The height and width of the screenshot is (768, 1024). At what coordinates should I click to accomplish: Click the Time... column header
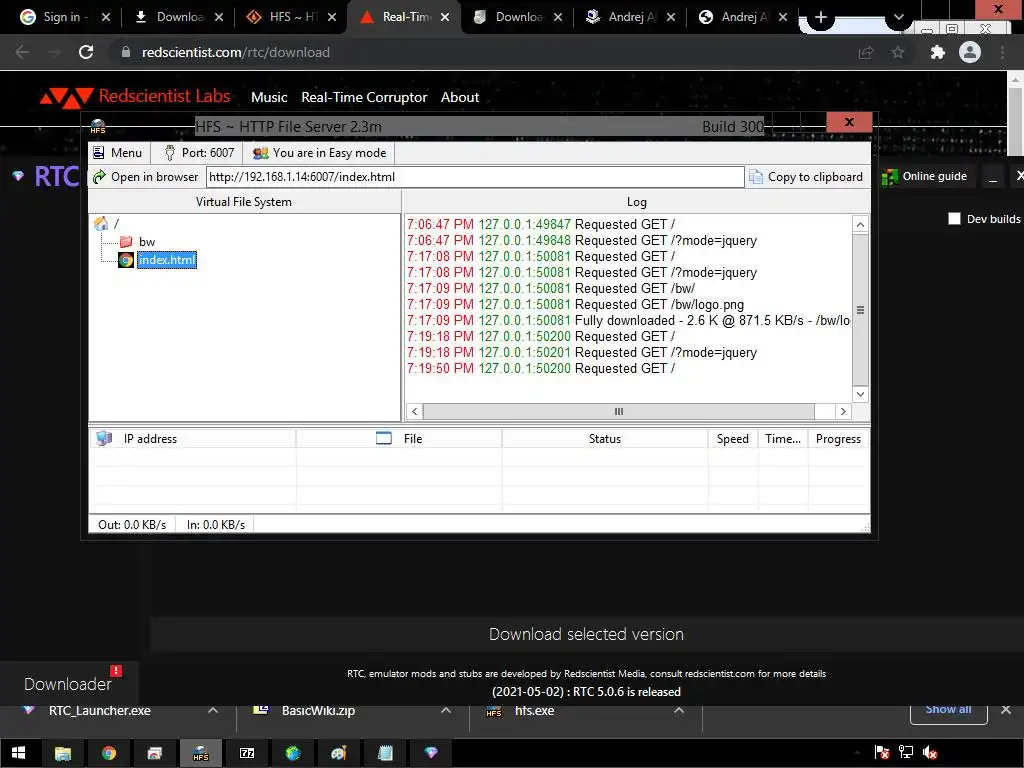(x=783, y=439)
